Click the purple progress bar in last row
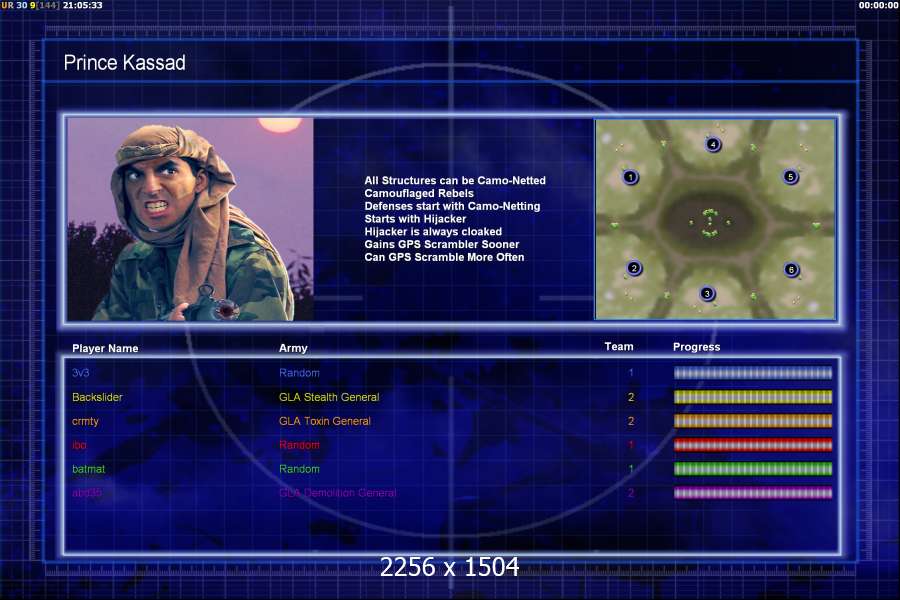 (x=752, y=493)
